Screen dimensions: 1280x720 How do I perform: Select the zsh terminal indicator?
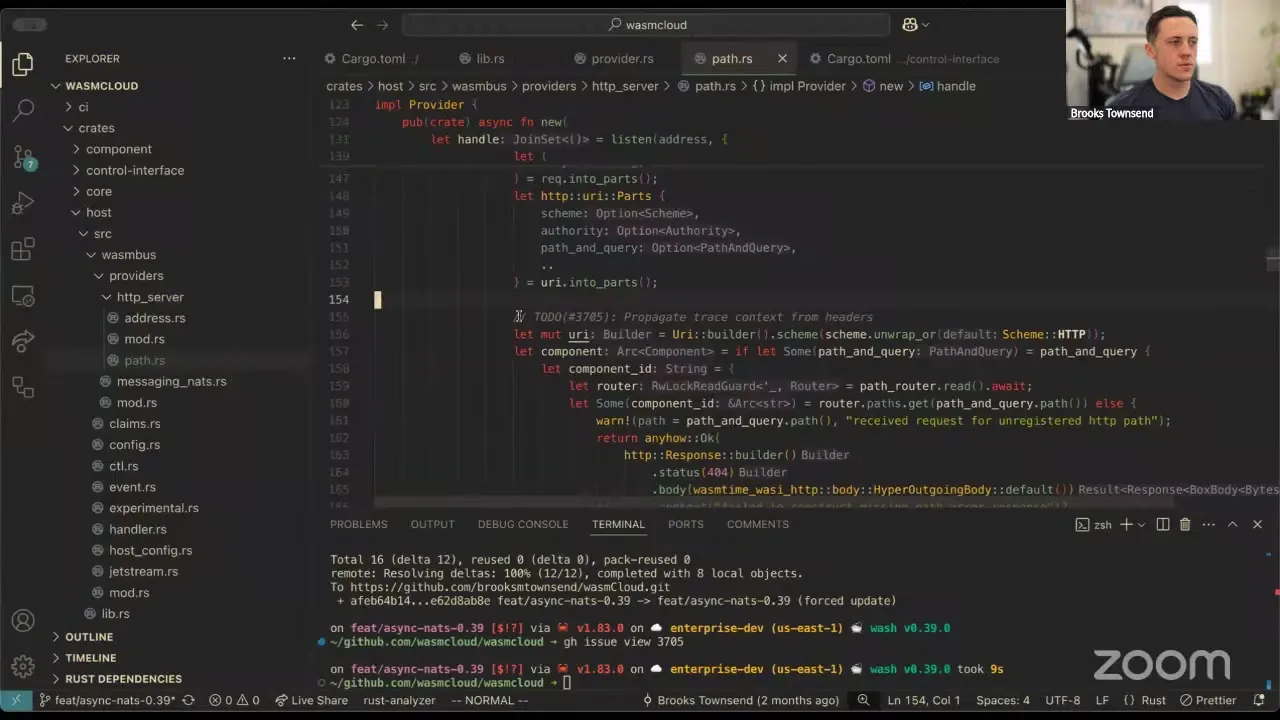1094,524
